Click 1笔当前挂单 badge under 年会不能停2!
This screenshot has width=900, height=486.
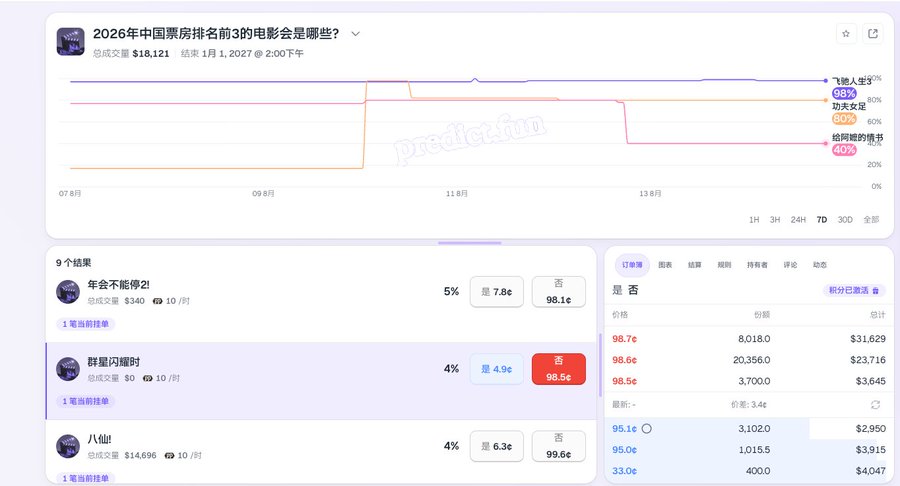pos(86,324)
